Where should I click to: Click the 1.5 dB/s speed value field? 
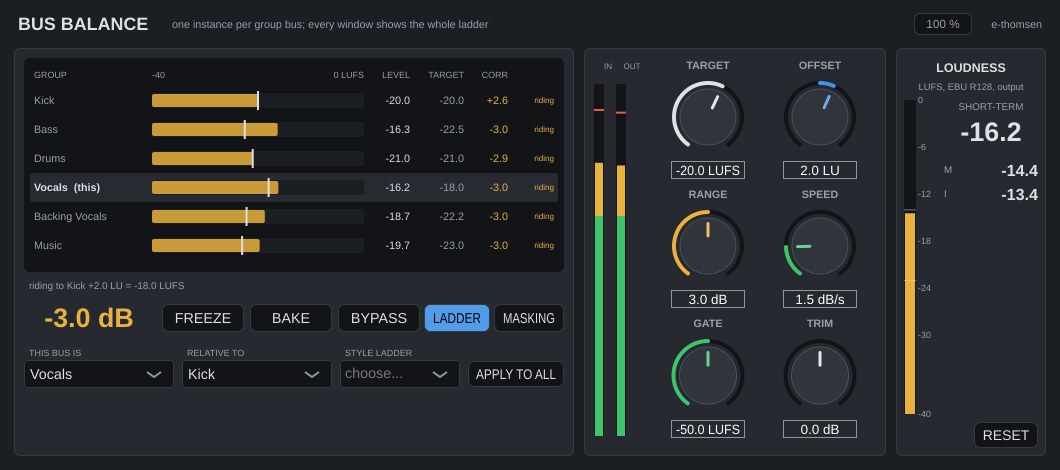[820, 299]
